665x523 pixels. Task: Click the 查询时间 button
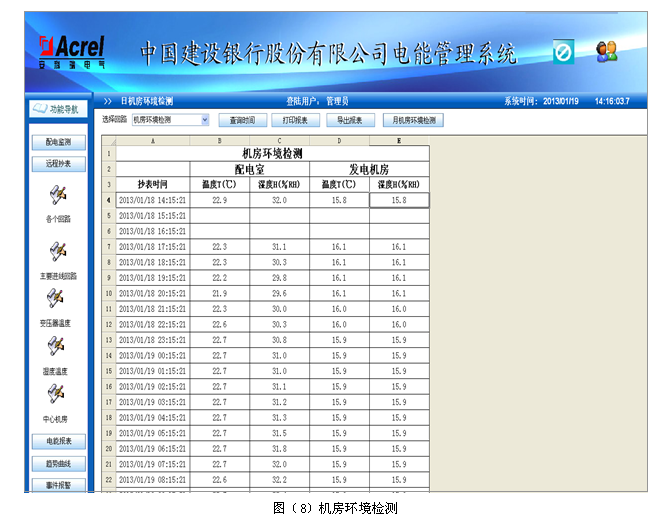click(x=243, y=120)
